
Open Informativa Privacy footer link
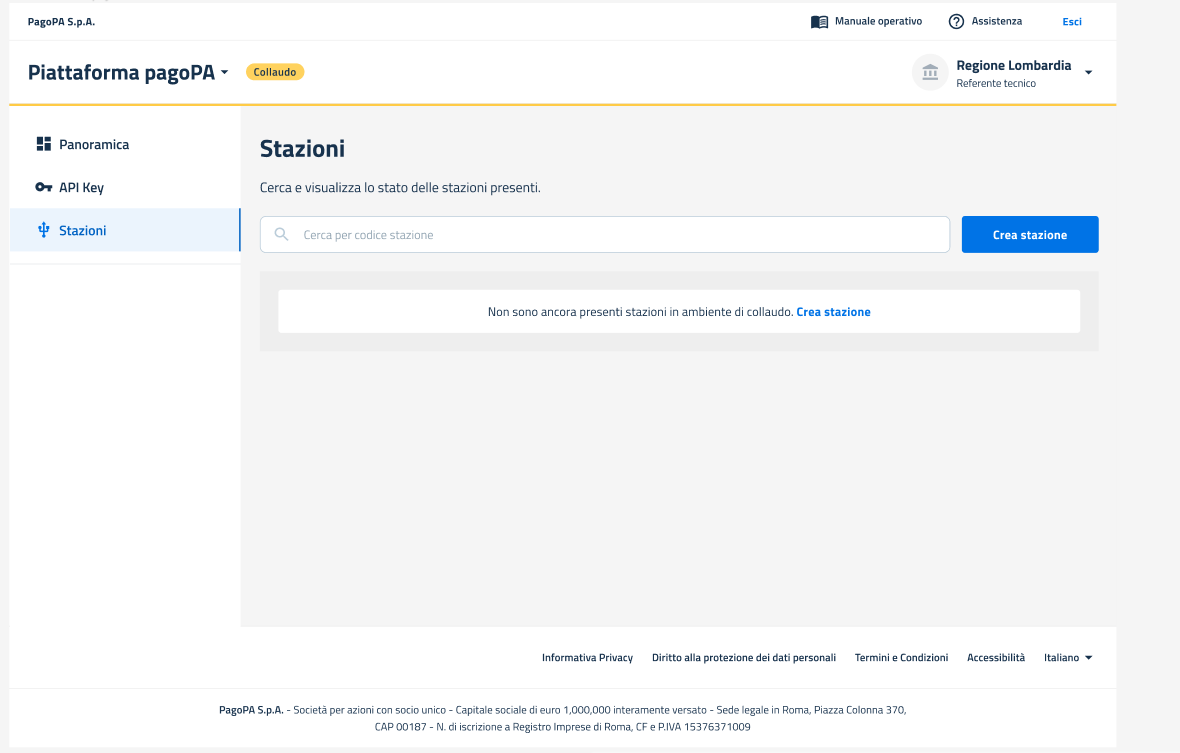[587, 658]
